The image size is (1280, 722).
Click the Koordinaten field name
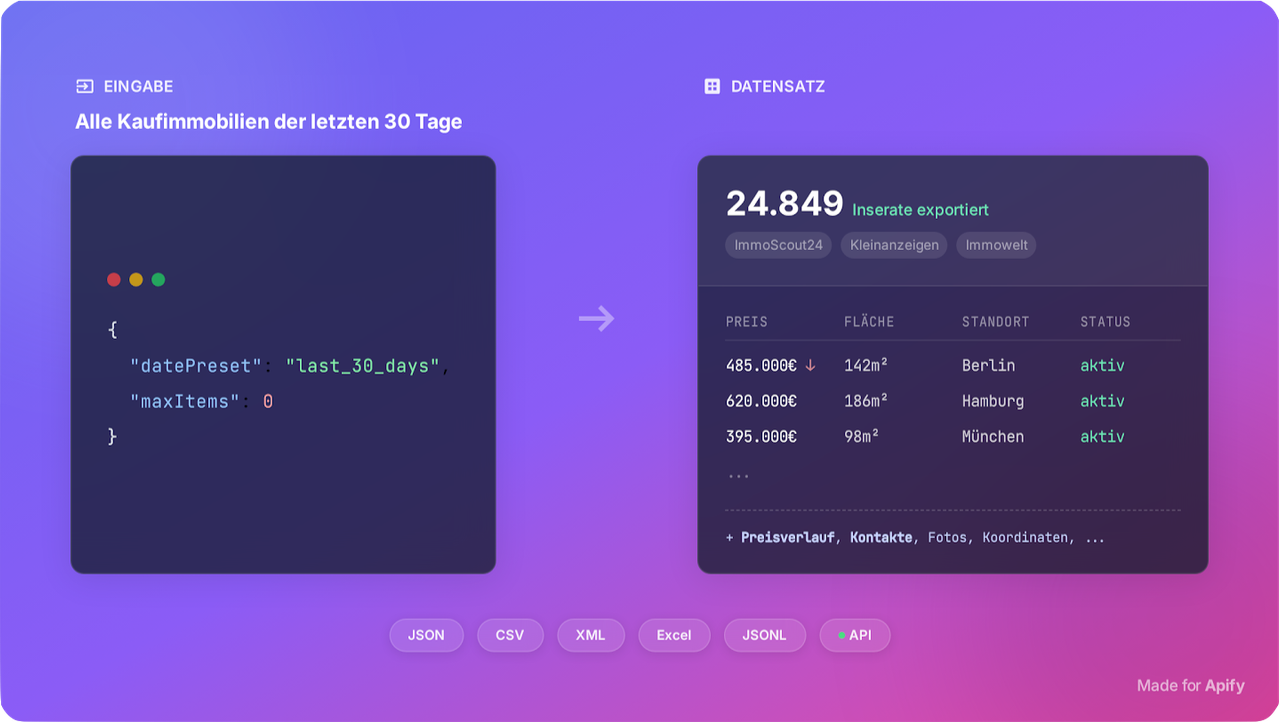[1026, 538]
